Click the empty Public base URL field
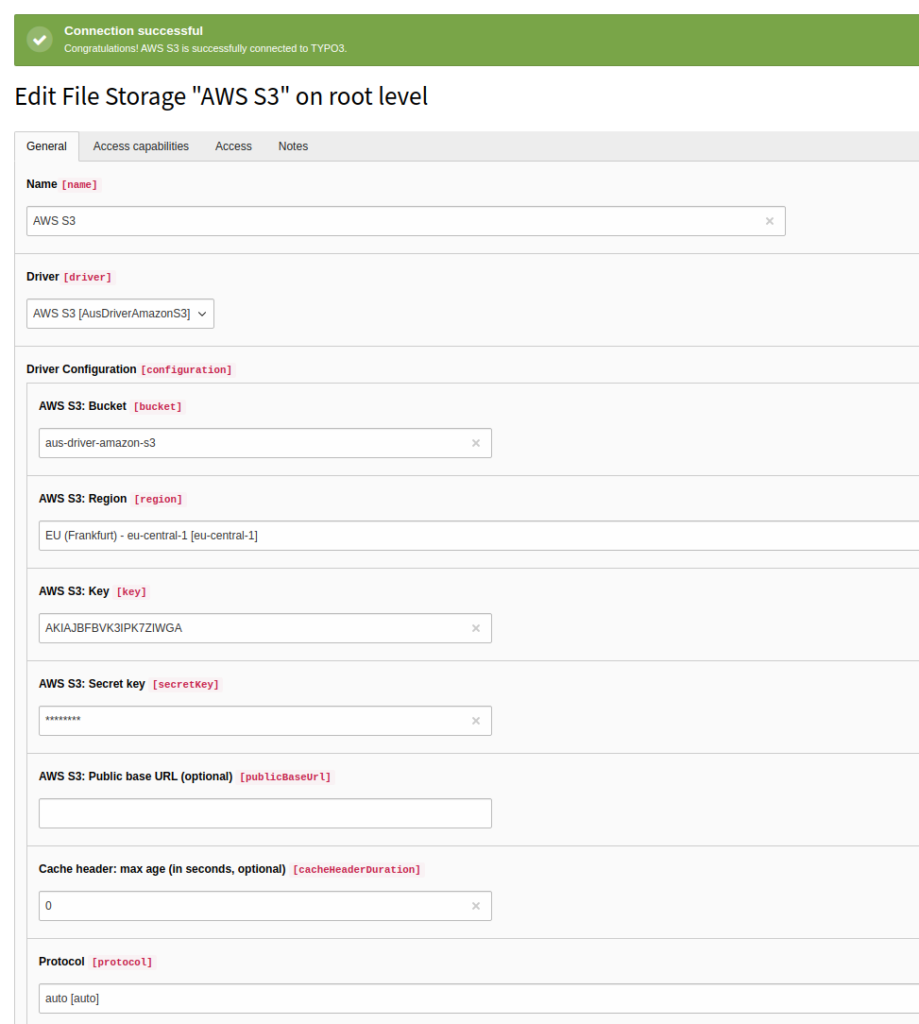 [x=265, y=813]
